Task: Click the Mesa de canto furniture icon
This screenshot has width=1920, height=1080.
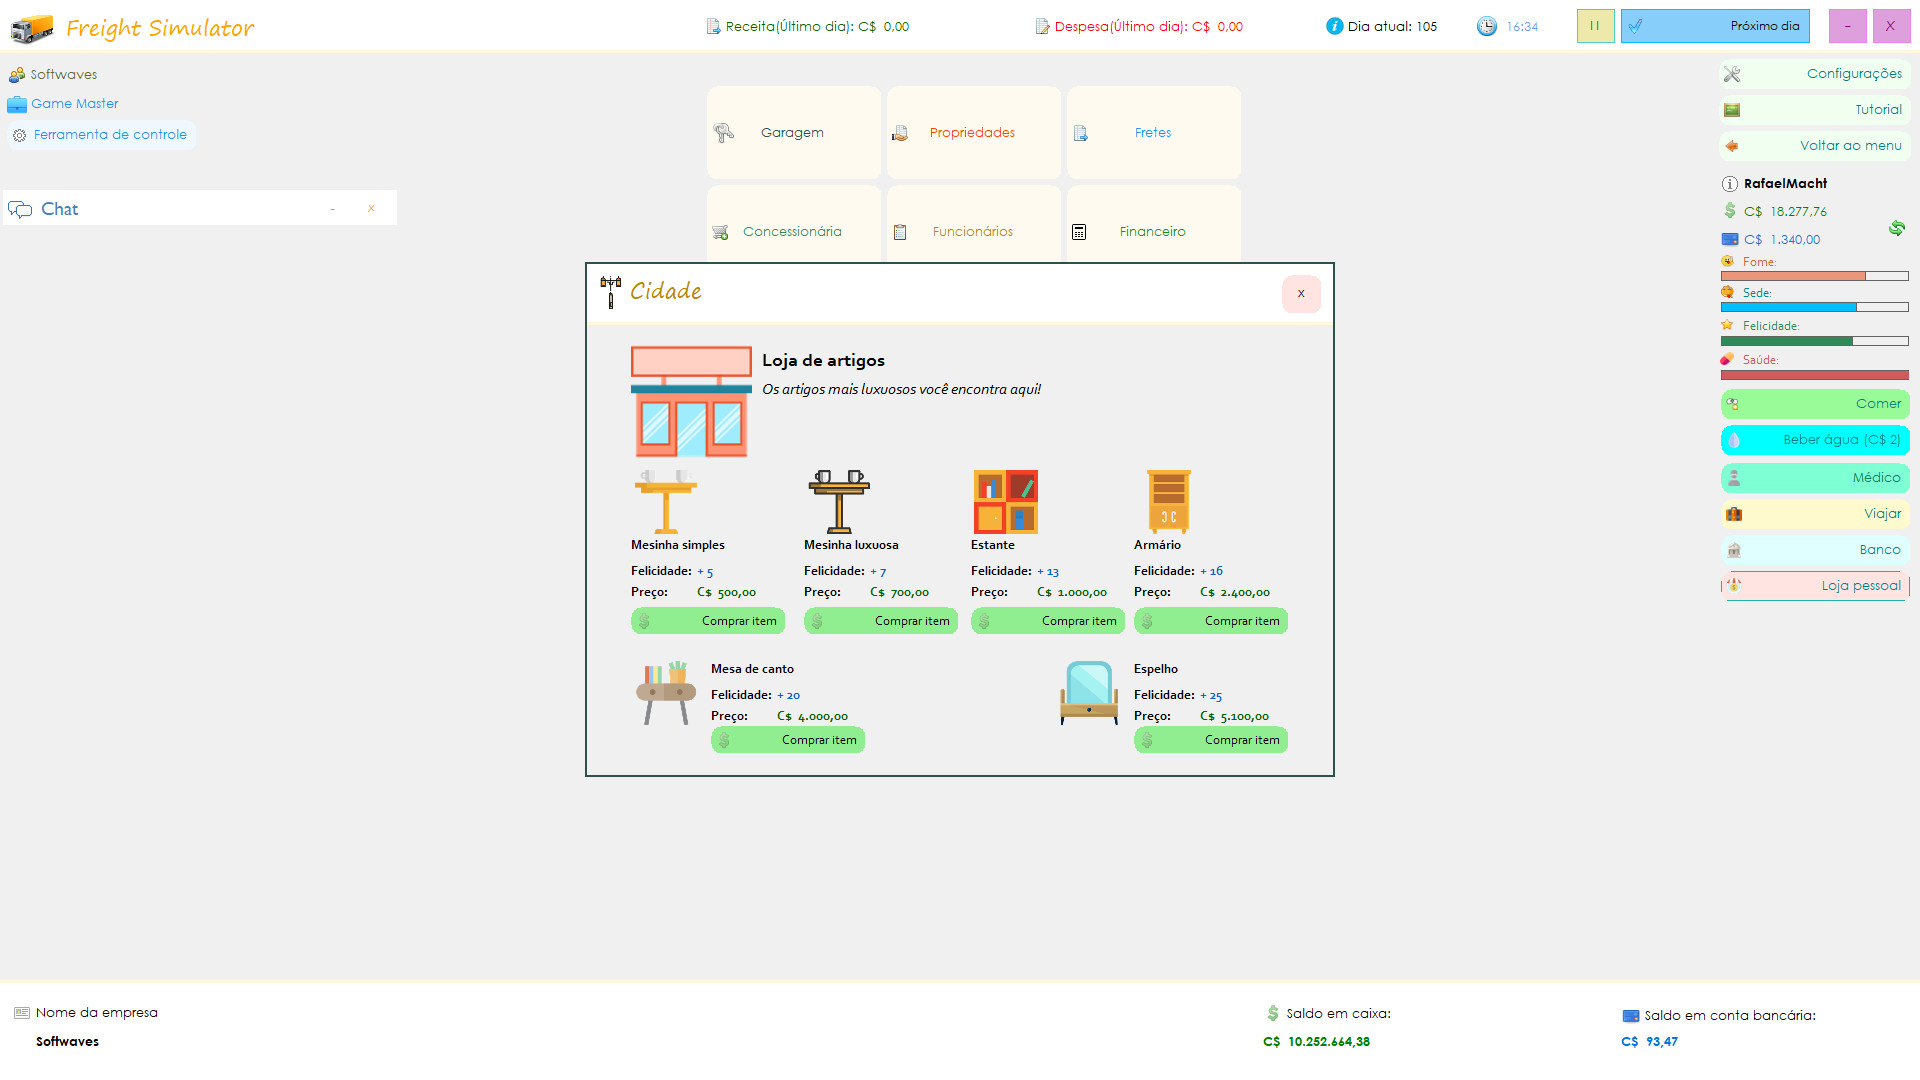Action: coord(666,693)
